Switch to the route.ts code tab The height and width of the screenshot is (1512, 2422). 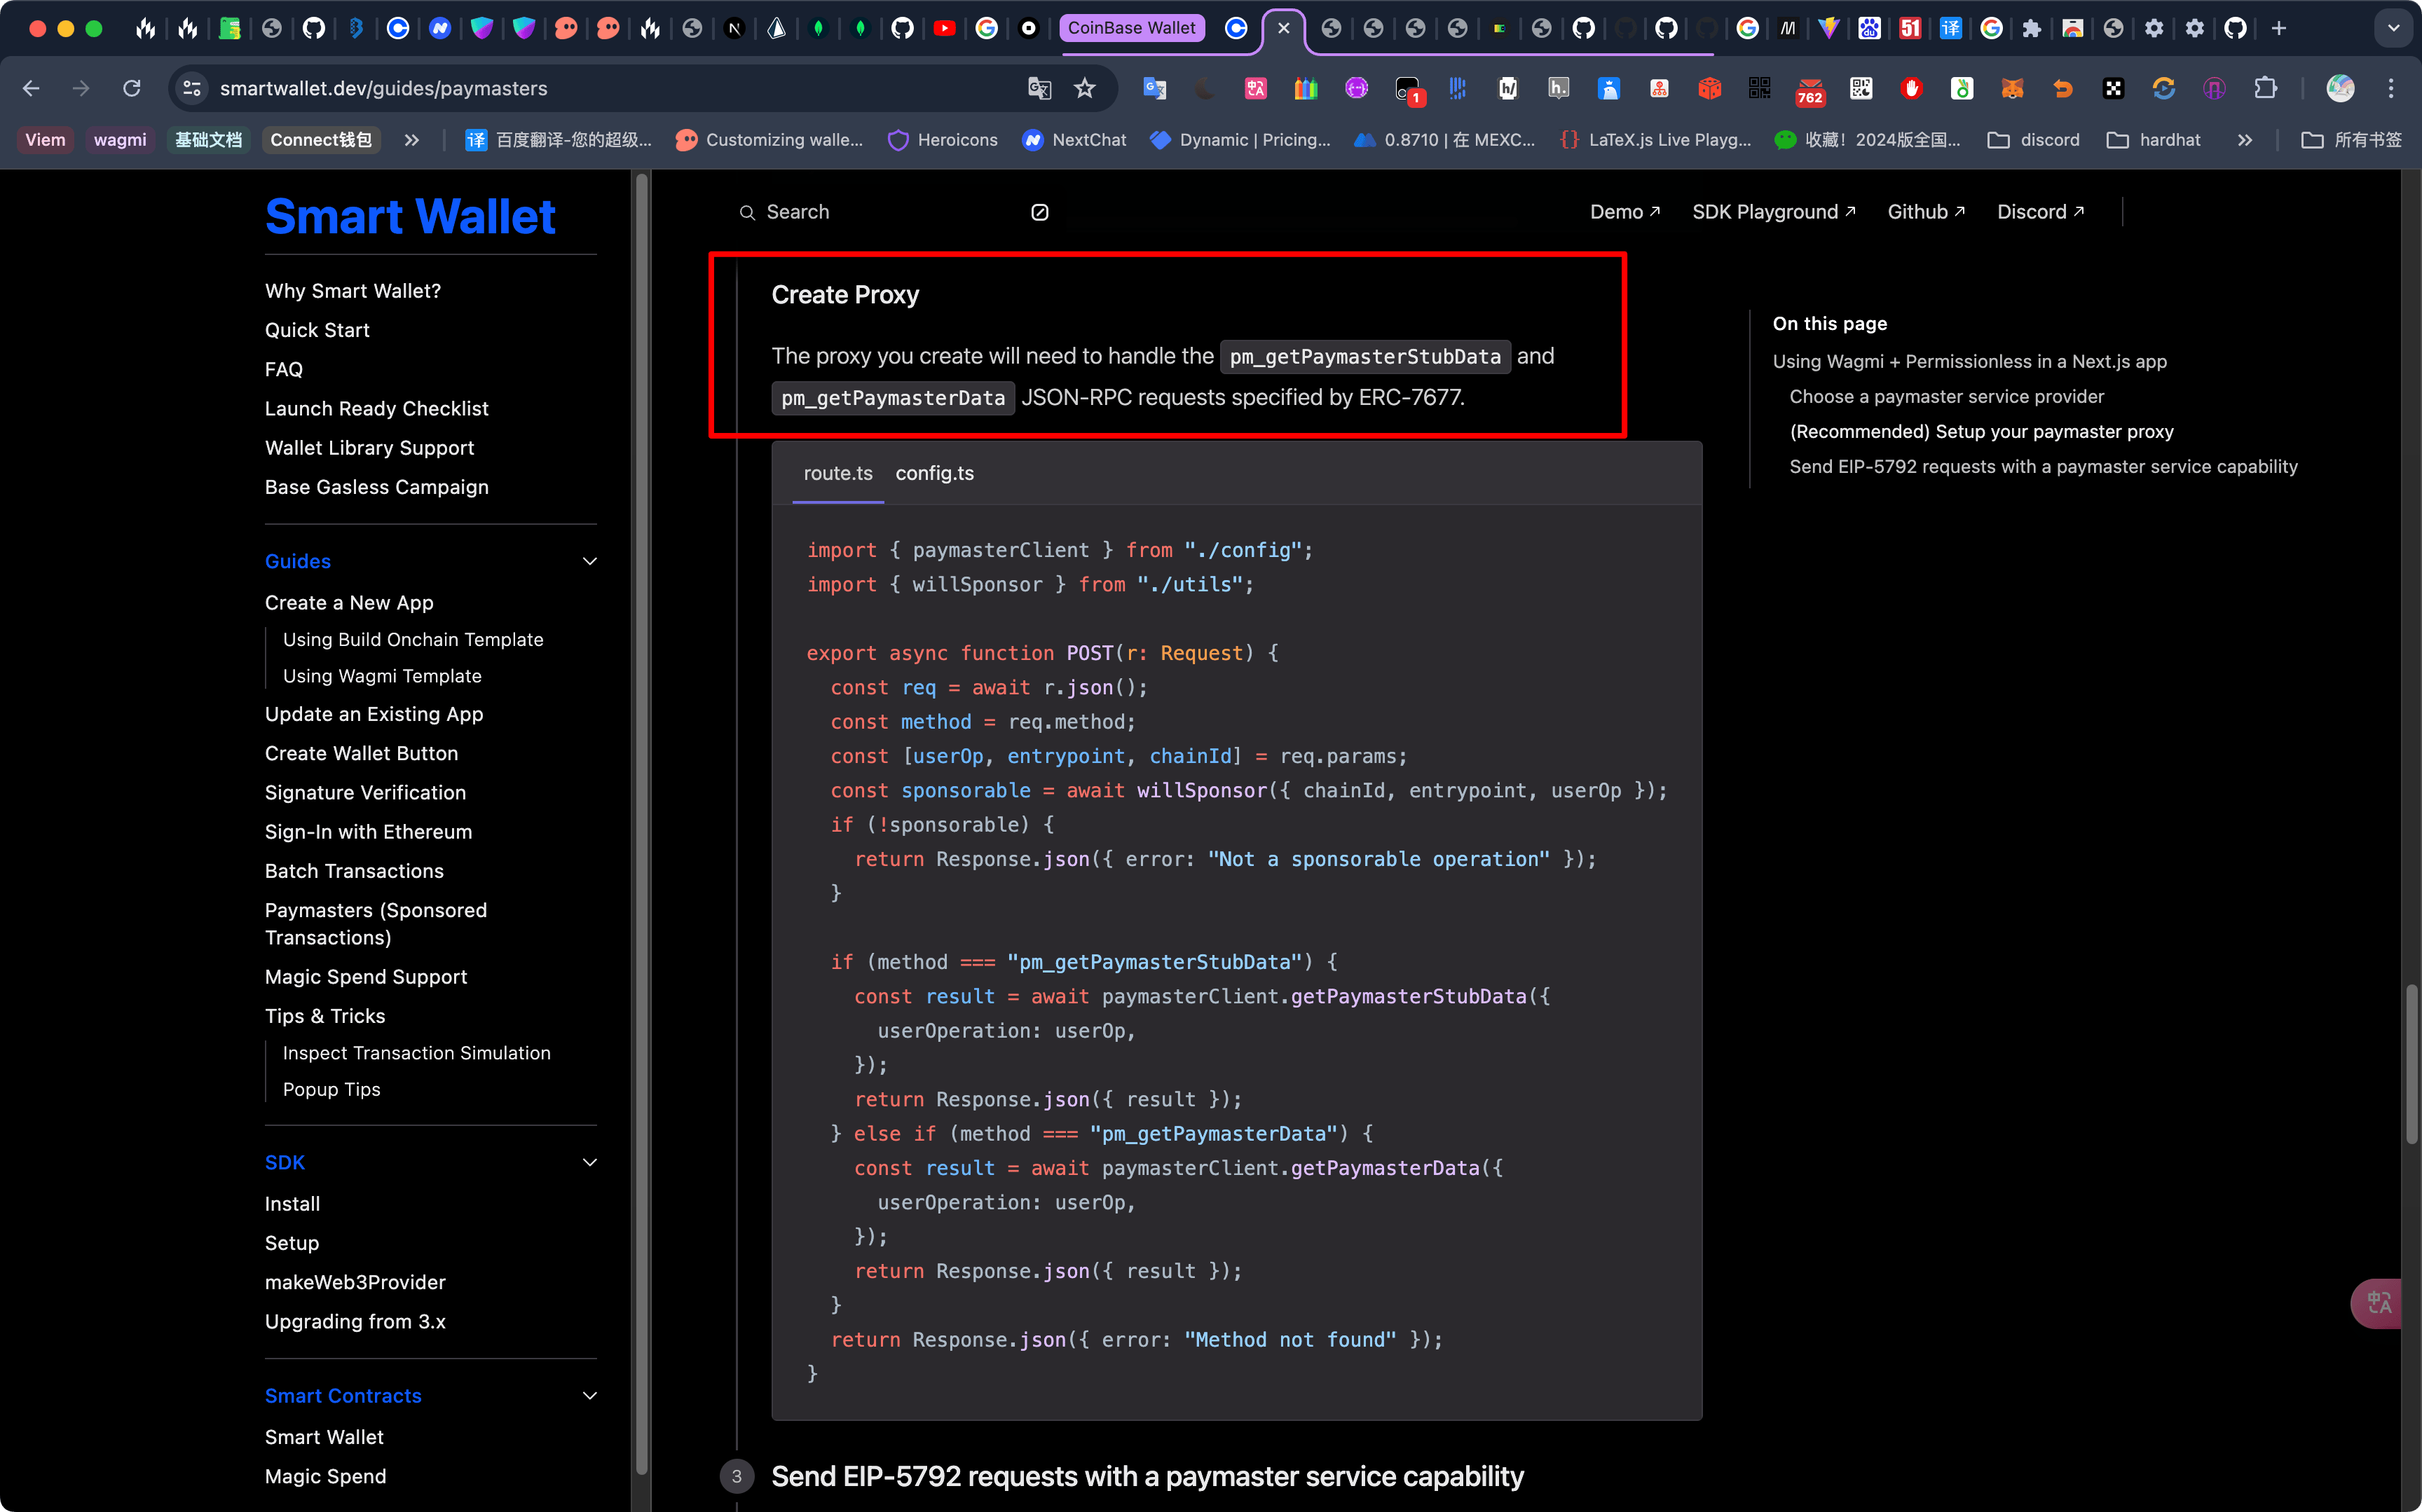[838, 474]
